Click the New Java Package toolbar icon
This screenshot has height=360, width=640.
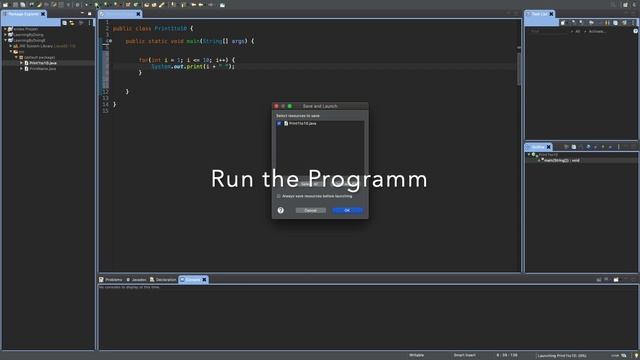(x=128, y=5)
